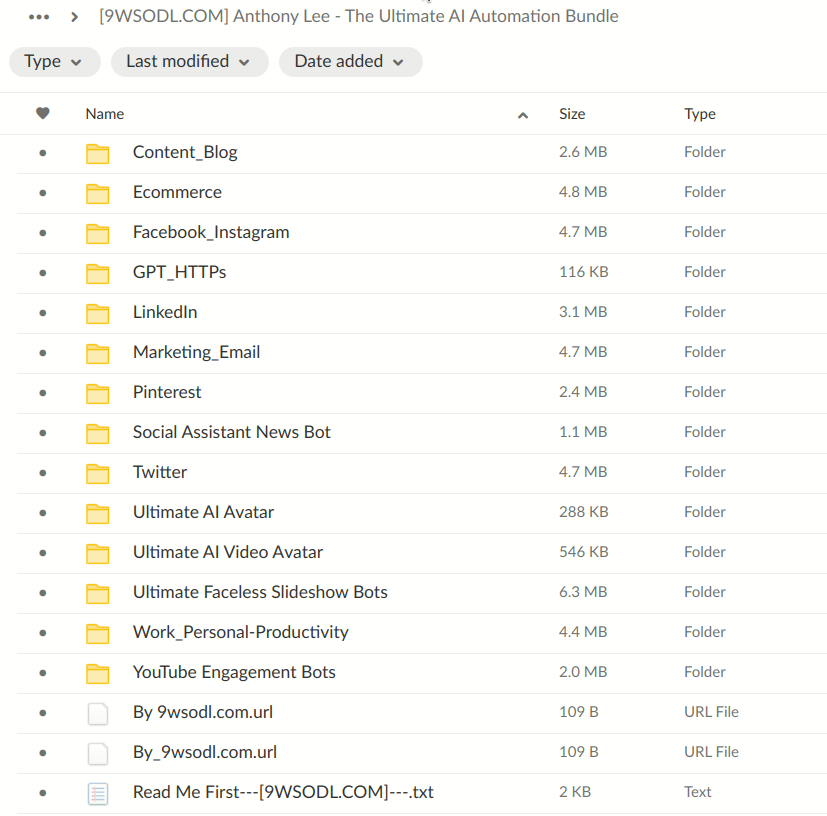The width and height of the screenshot is (827, 816).
Task: Expand the Date added filter
Action: (350, 61)
